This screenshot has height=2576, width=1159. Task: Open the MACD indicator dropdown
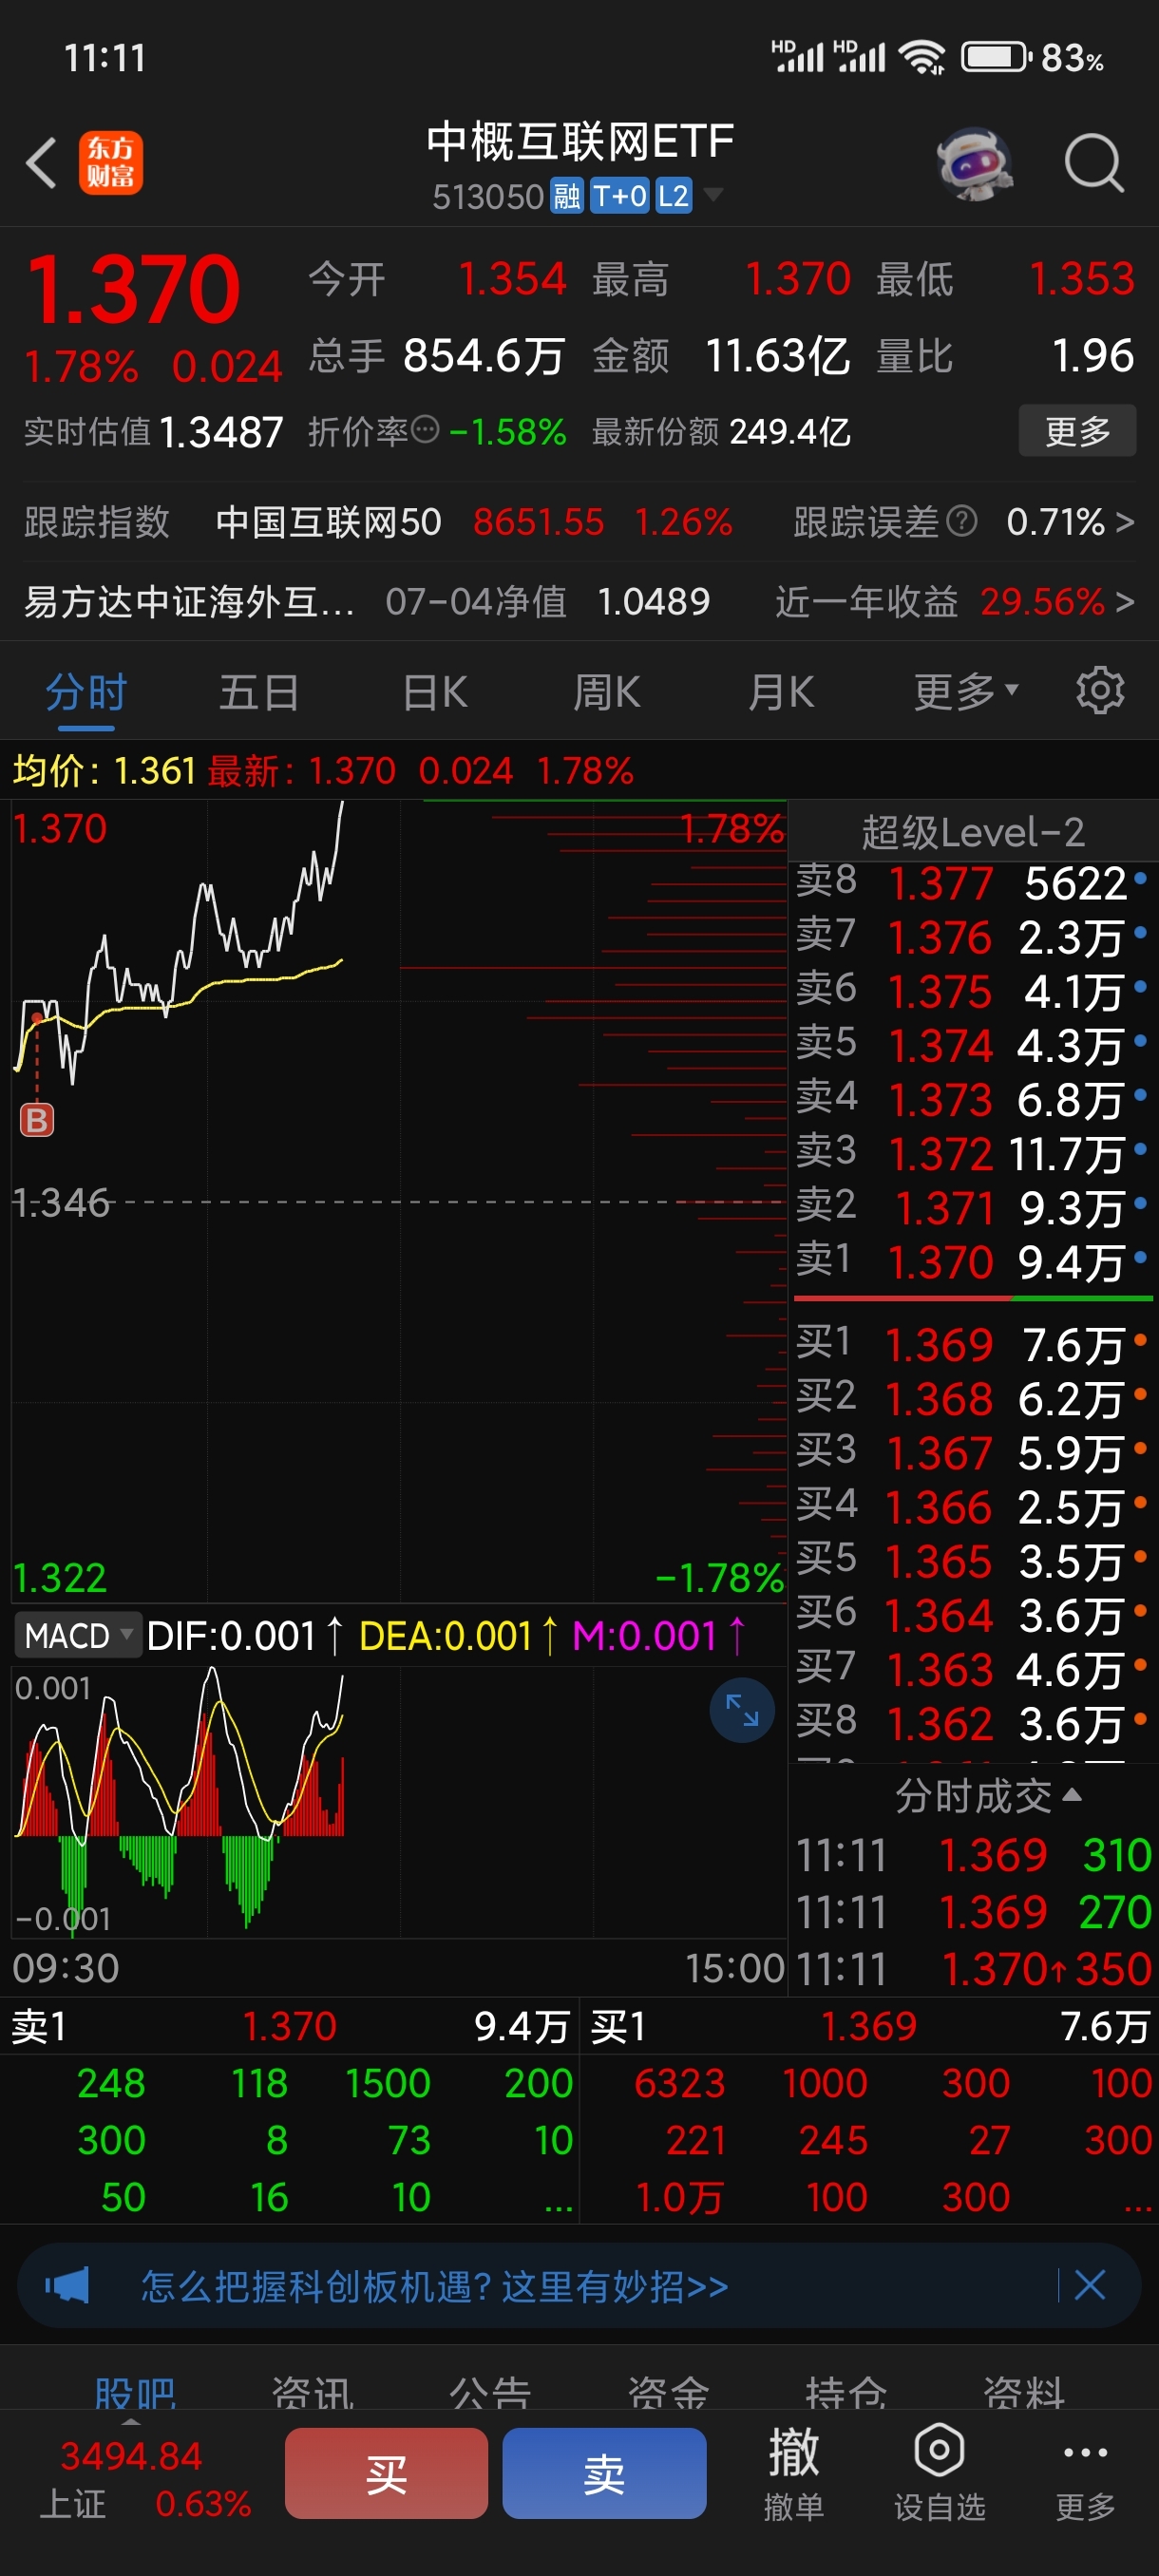78,1636
